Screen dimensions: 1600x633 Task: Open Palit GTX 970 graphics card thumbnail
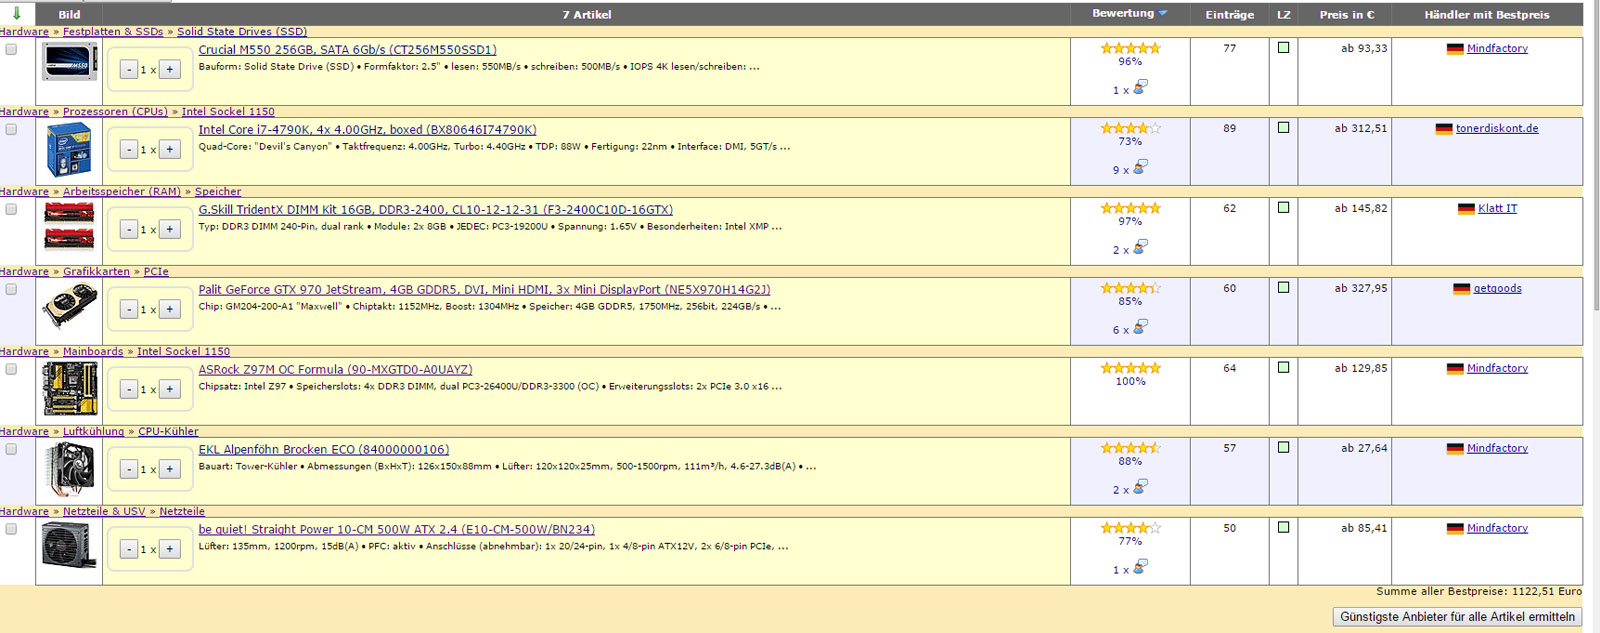coord(70,305)
